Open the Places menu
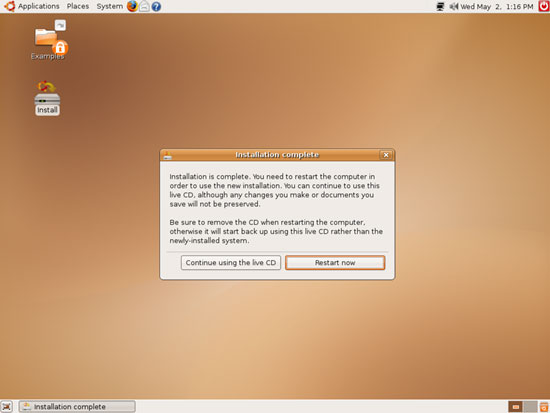Image resolution: width=550 pixels, height=413 pixels. pos(78,6)
